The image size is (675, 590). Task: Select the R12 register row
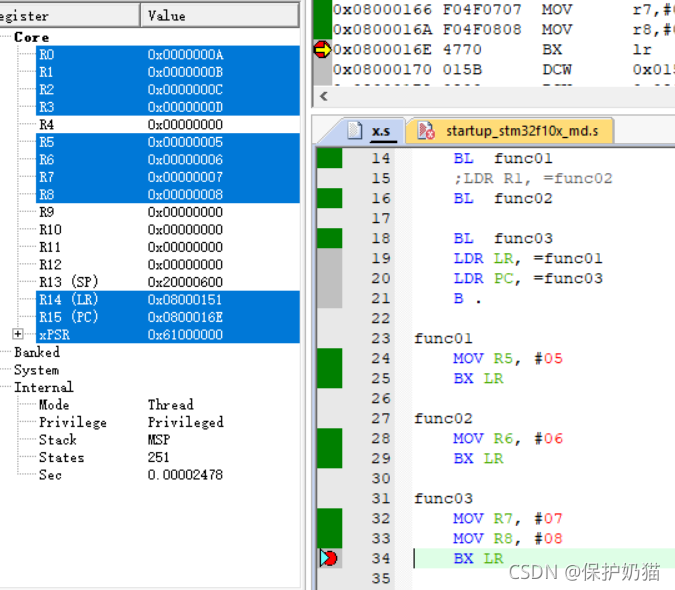pos(168,265)
